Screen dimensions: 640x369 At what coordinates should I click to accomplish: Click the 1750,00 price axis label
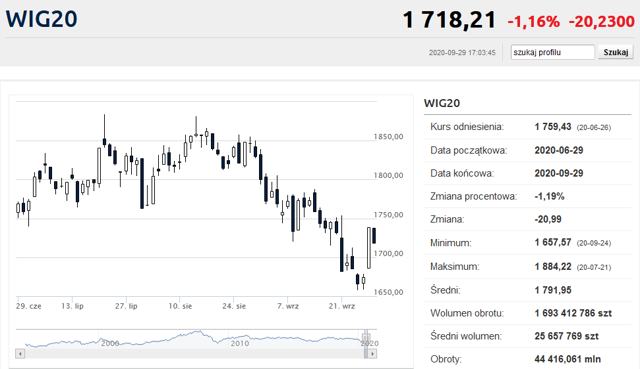[389, 215]
